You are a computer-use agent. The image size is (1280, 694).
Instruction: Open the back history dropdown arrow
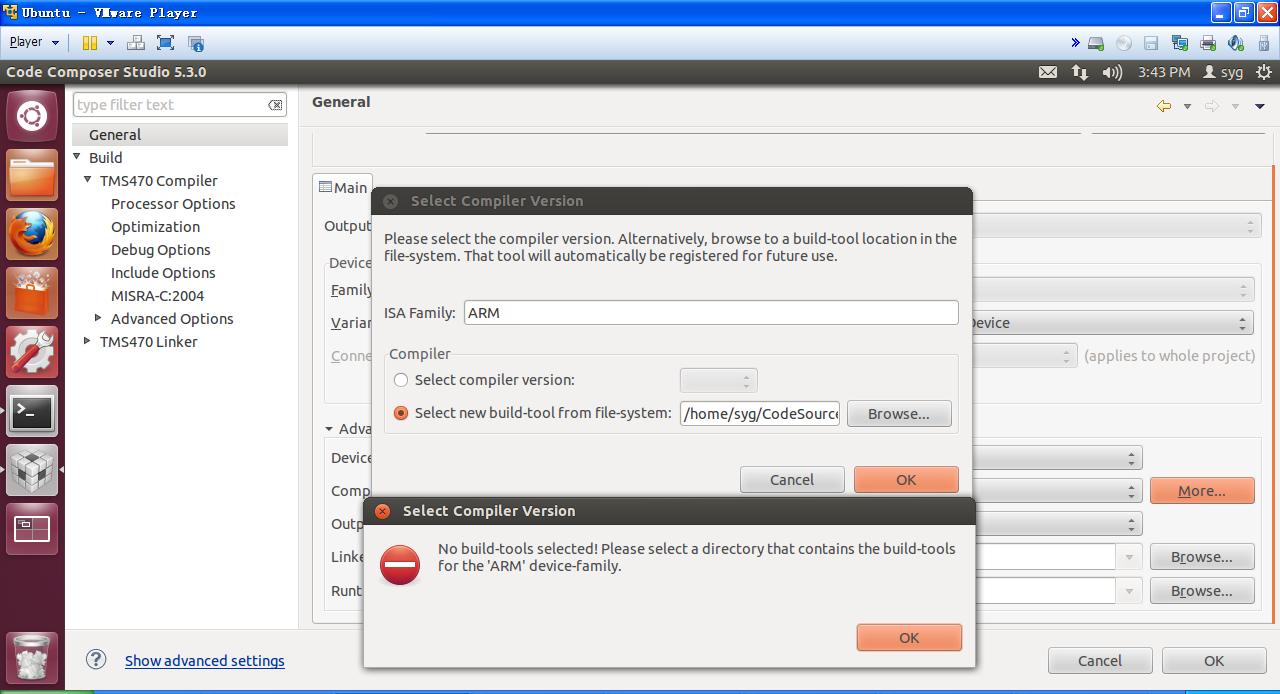coord(1187,106)
